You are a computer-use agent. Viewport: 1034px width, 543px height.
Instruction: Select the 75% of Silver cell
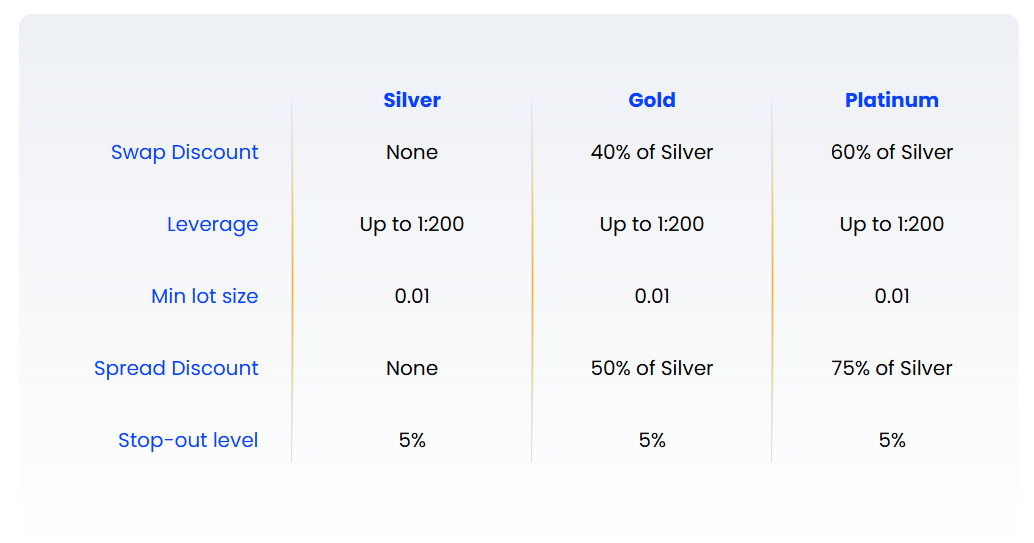(892, 368)
